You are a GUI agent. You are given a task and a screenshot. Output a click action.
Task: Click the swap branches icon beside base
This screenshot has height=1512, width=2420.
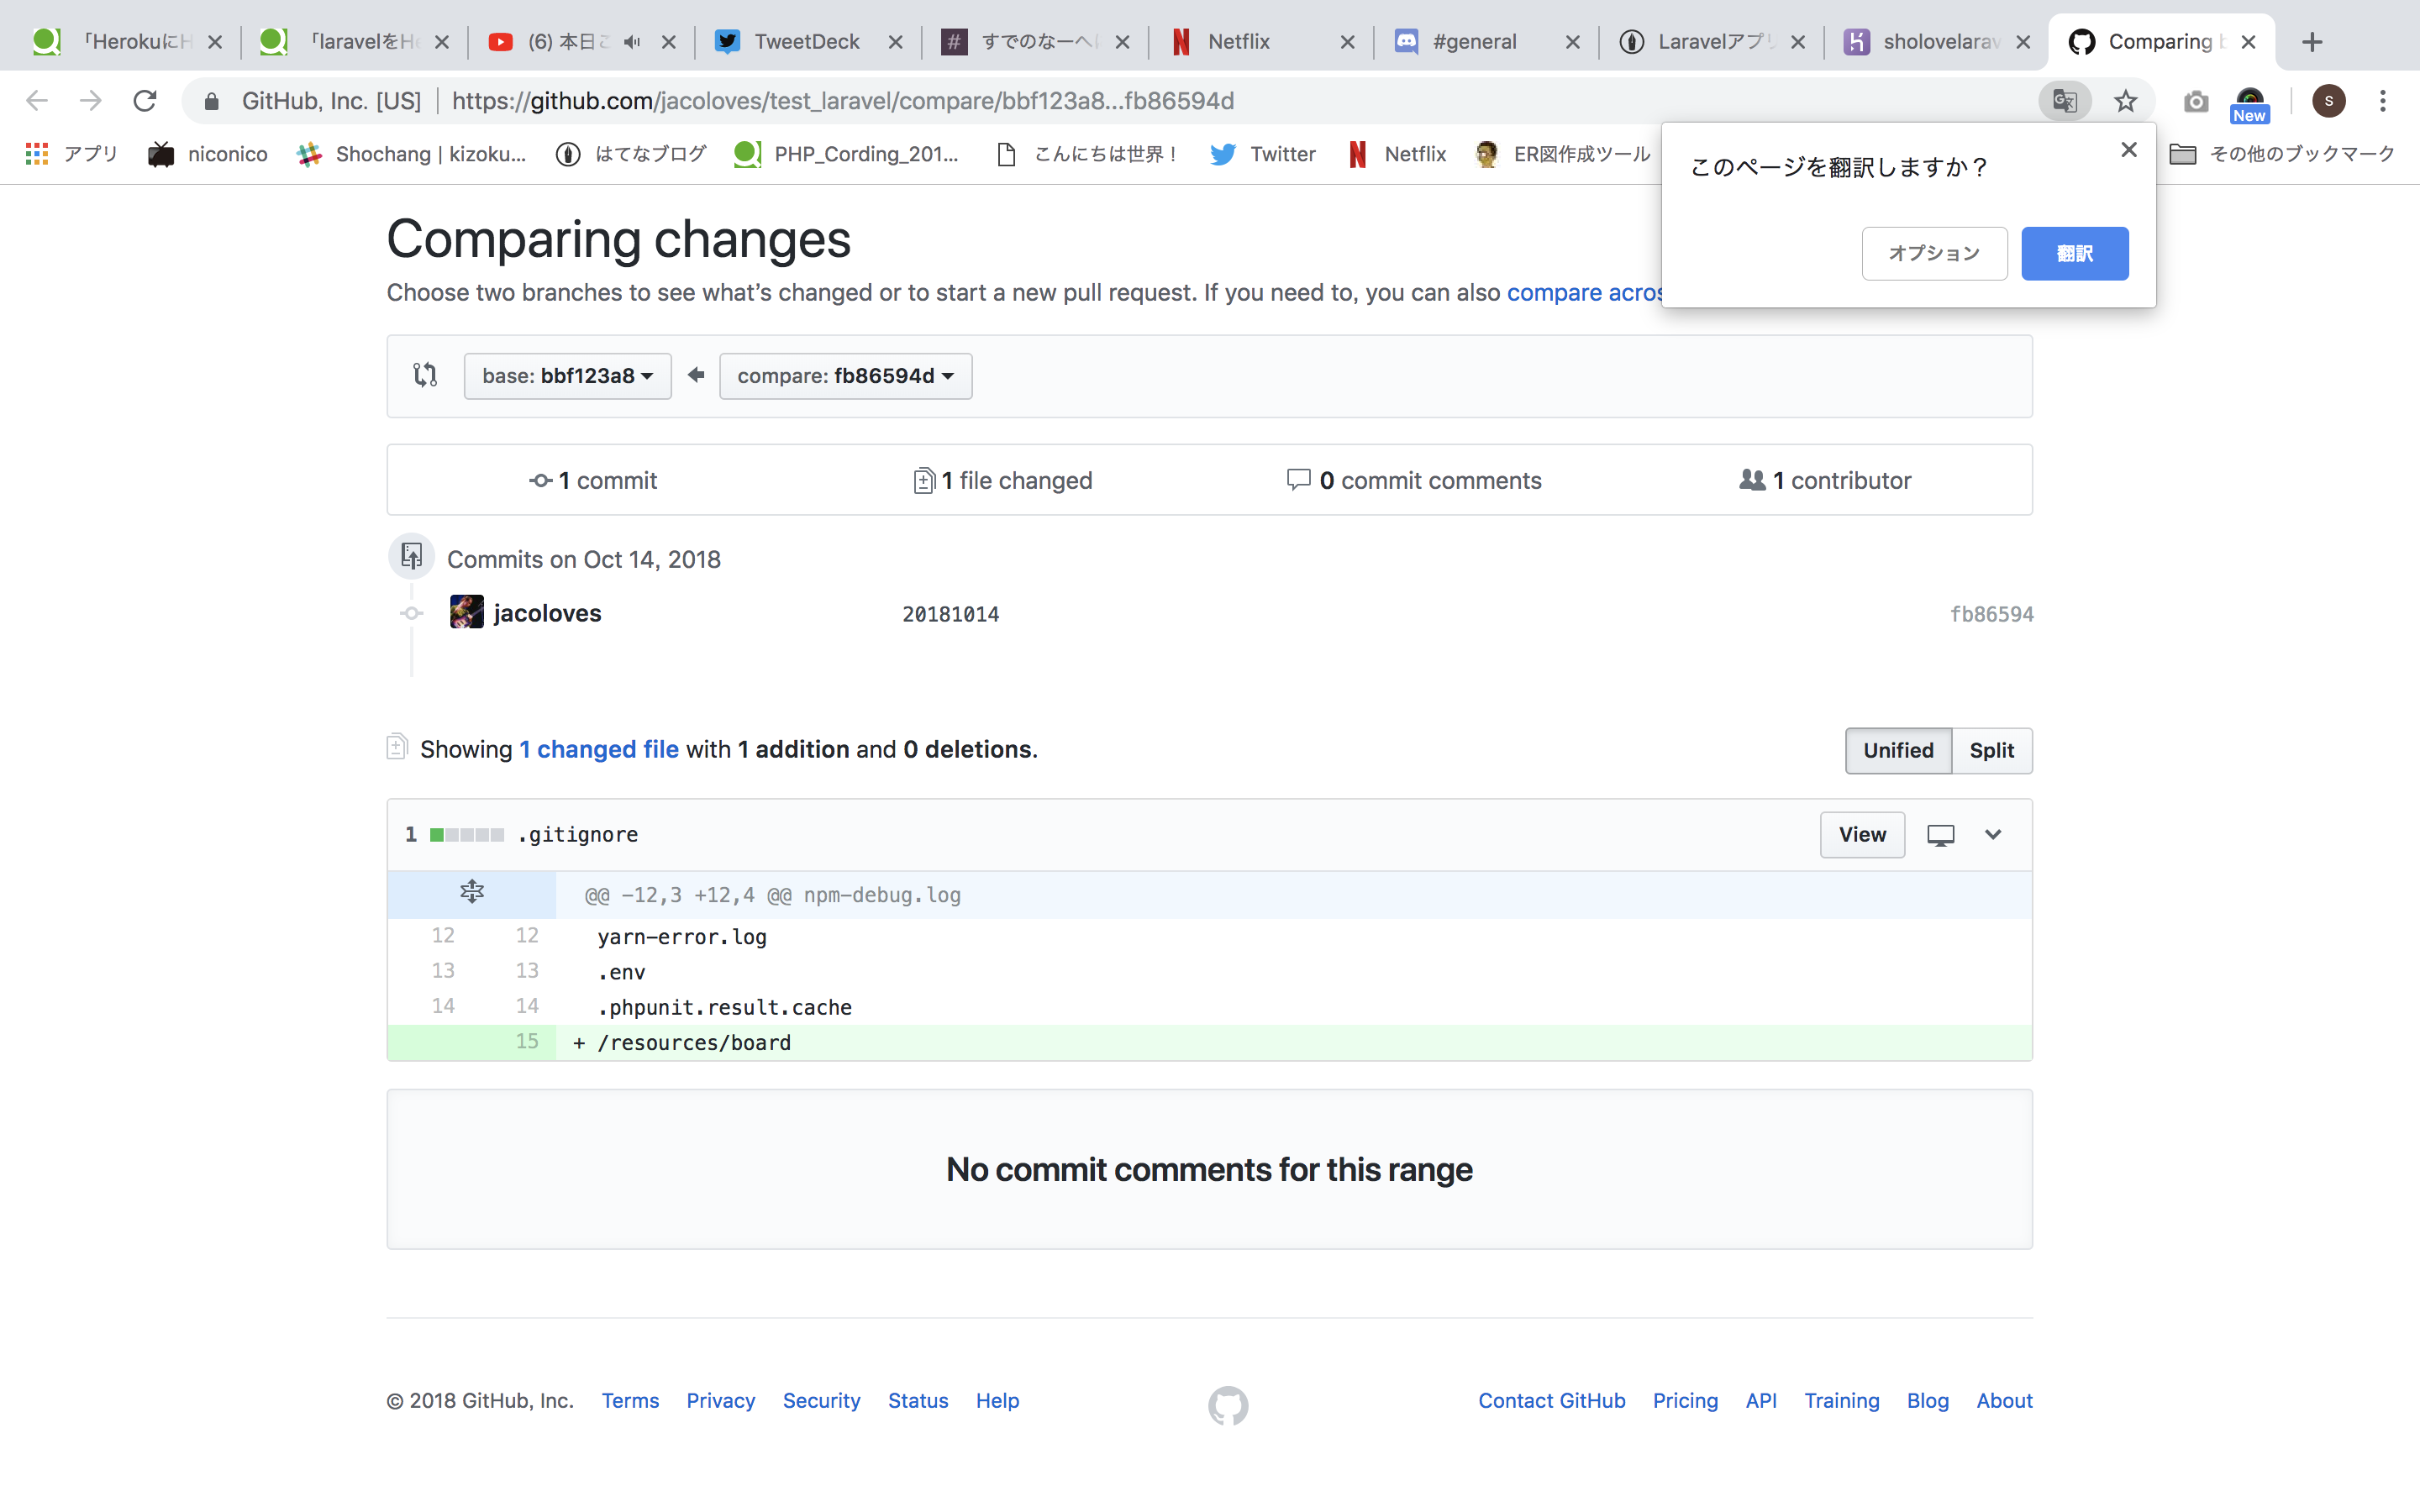click(425, 375)
